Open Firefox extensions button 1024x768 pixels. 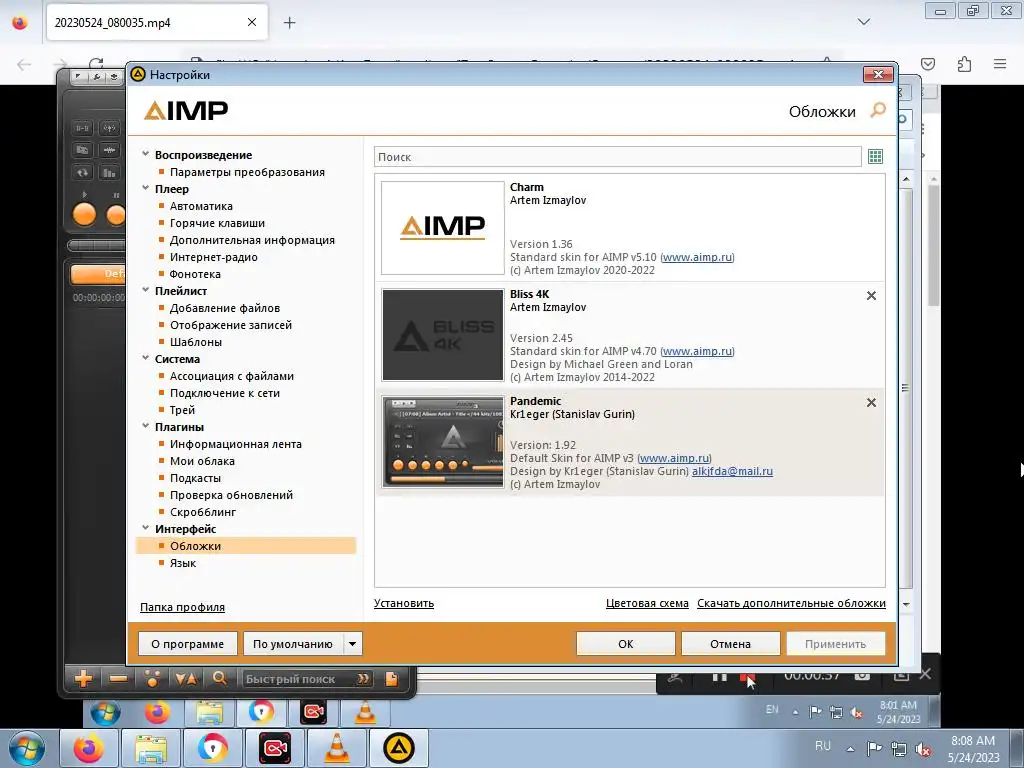coord(964,64)
